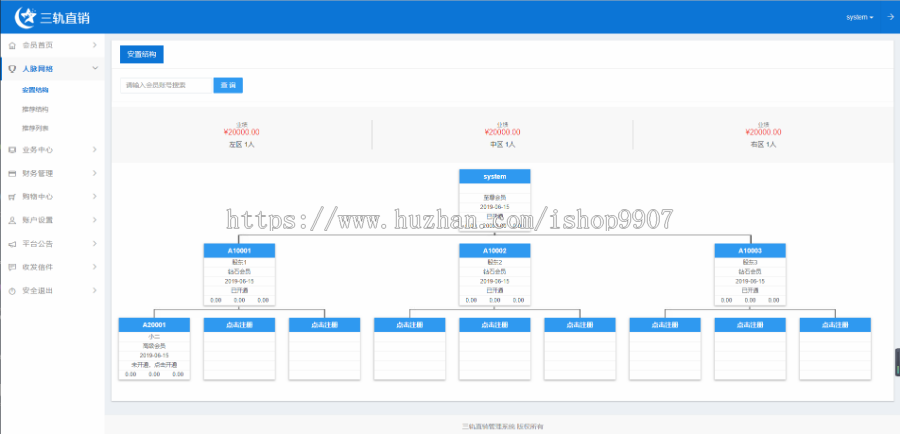The height and width of the screenshot is (434, 900).
Task: Click the message icon beside 收发信件
Action: pyautogui.click(x=12, y=267)
